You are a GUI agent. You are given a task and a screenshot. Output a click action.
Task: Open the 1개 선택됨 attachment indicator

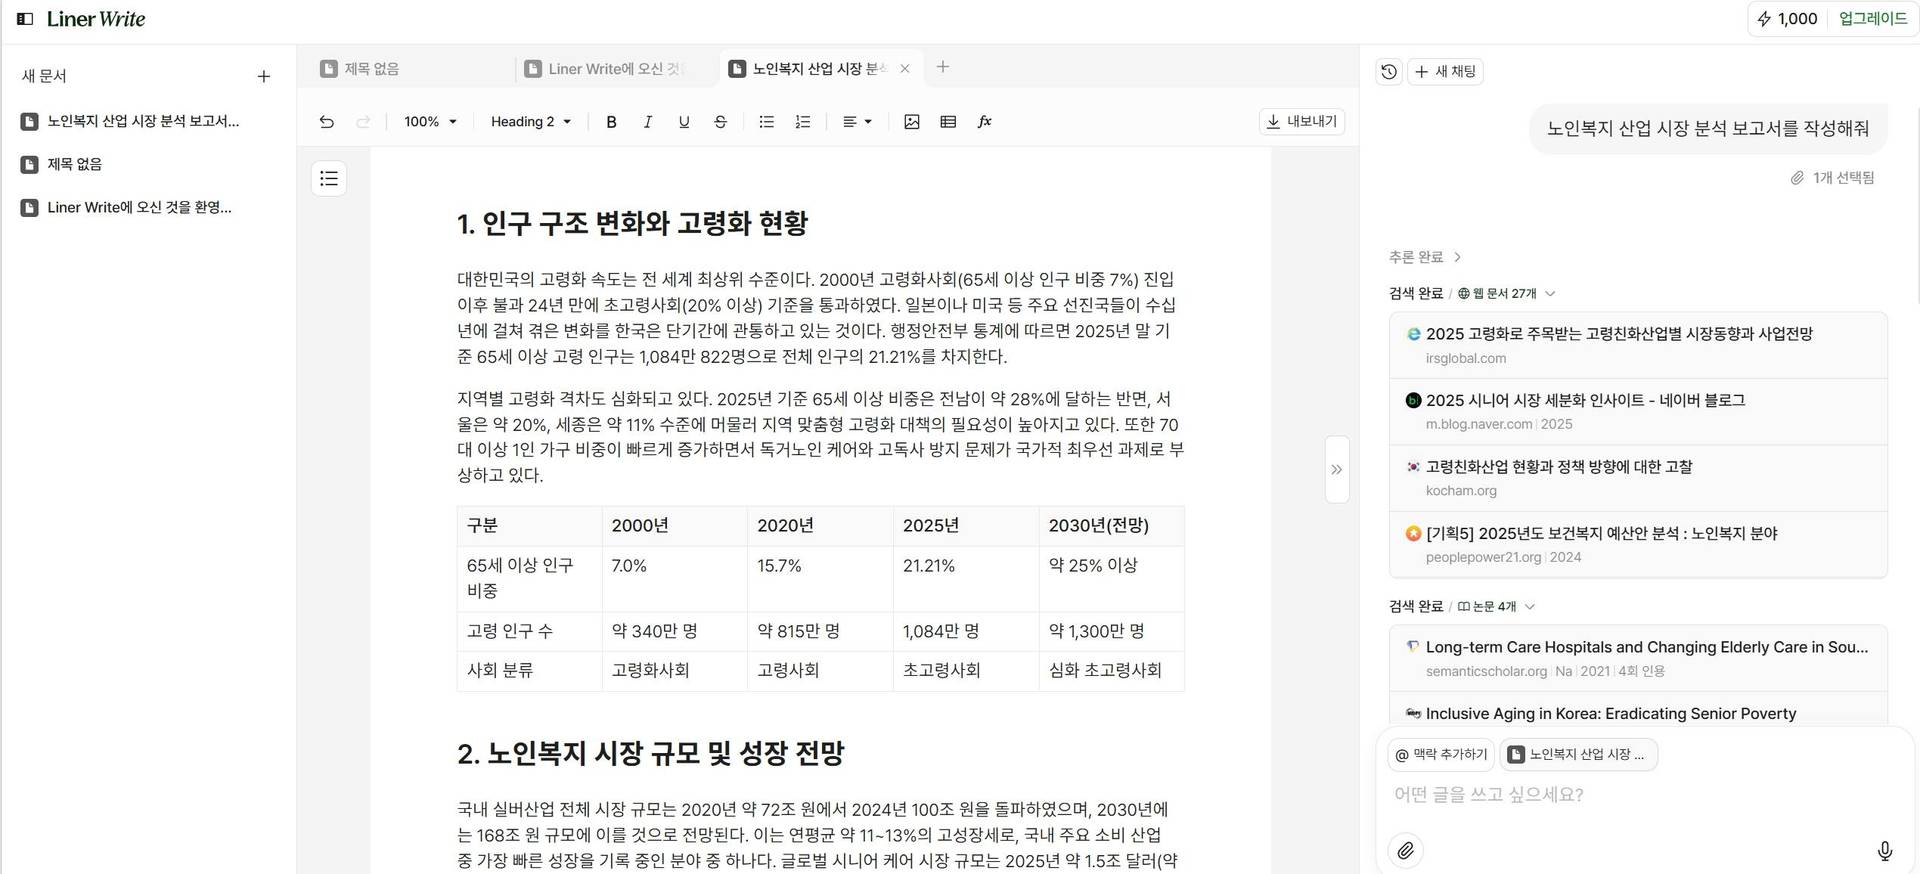(1832, 178)
